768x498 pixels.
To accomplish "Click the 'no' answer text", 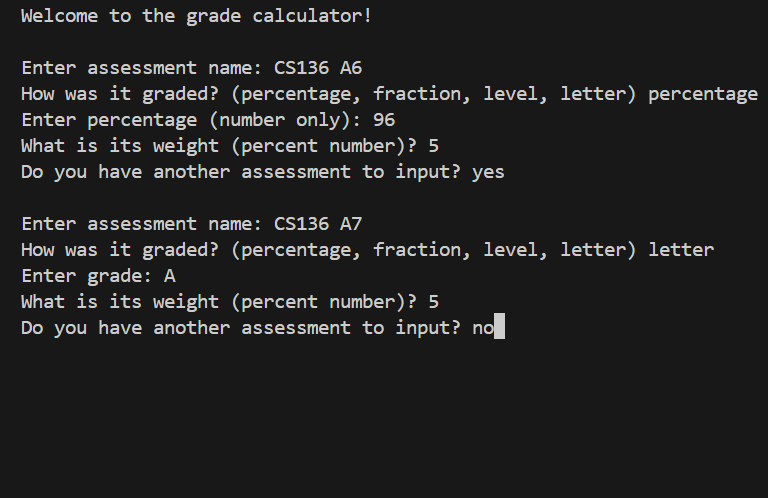I will point(483,329).
